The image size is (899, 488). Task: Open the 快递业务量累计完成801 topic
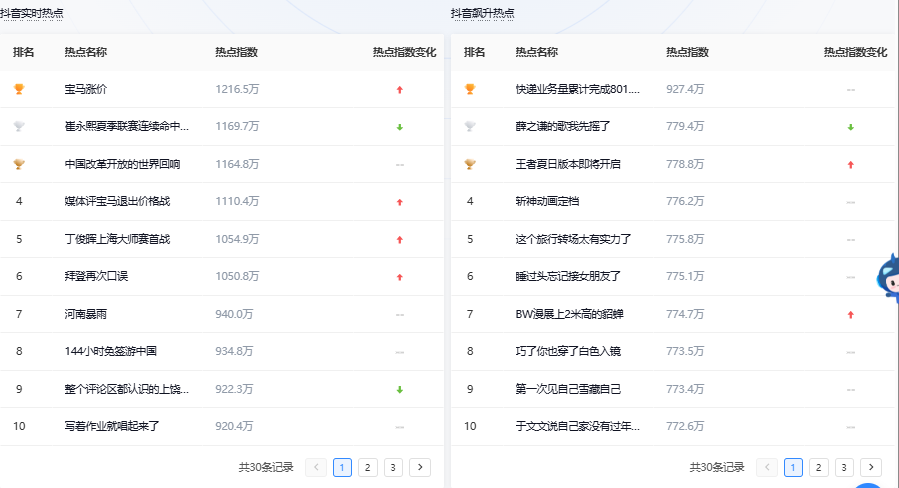pyautogui.click(x=578, y=89)
